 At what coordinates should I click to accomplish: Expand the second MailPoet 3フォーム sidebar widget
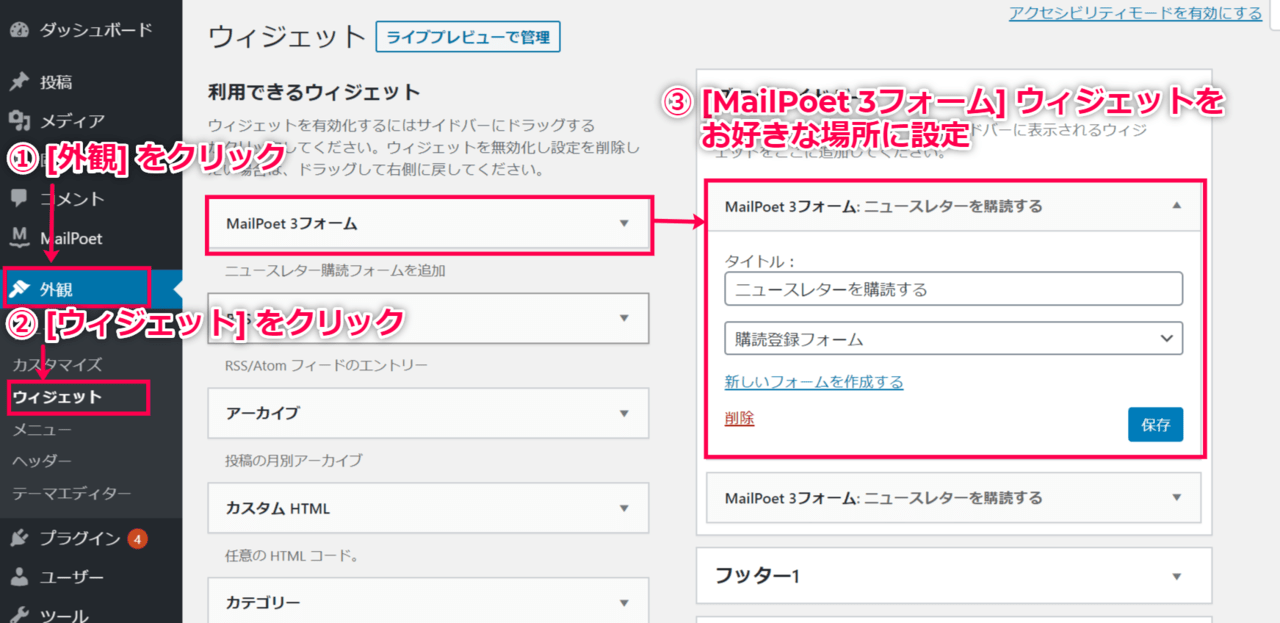click(x=955, y=497)
